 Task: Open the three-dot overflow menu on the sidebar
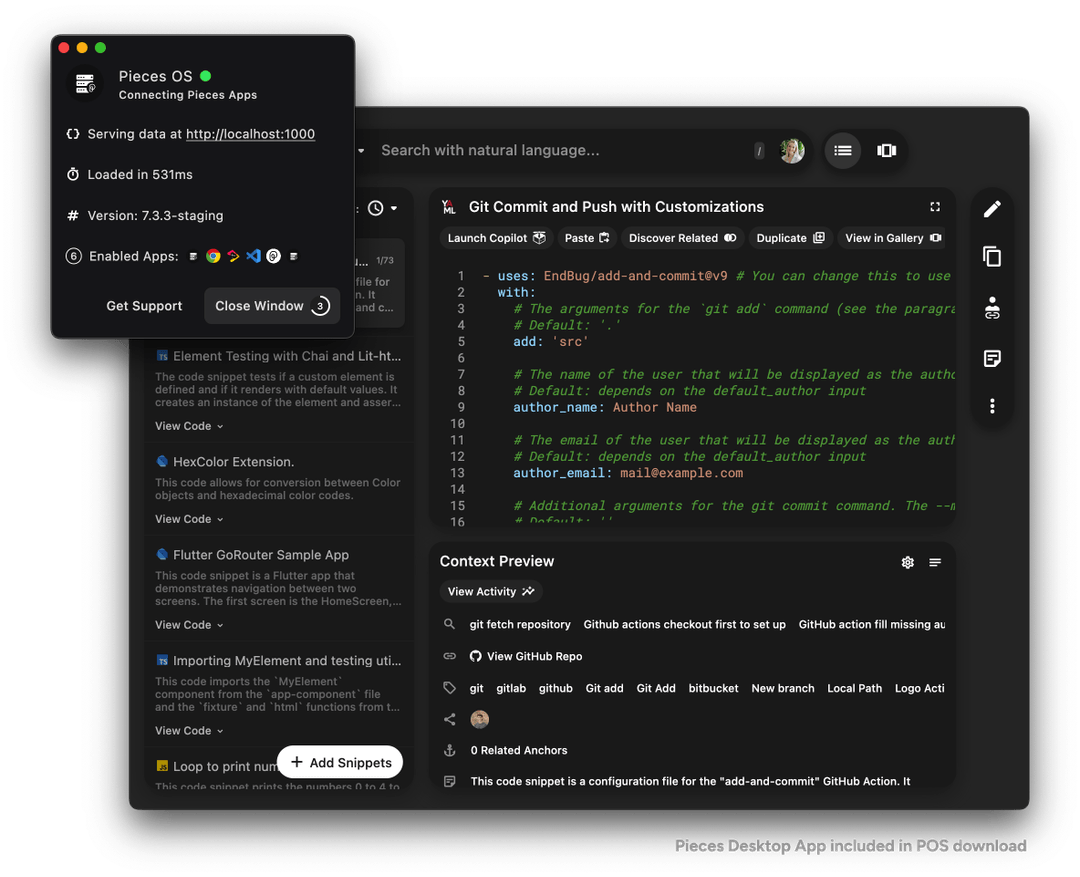click(991, 406)
